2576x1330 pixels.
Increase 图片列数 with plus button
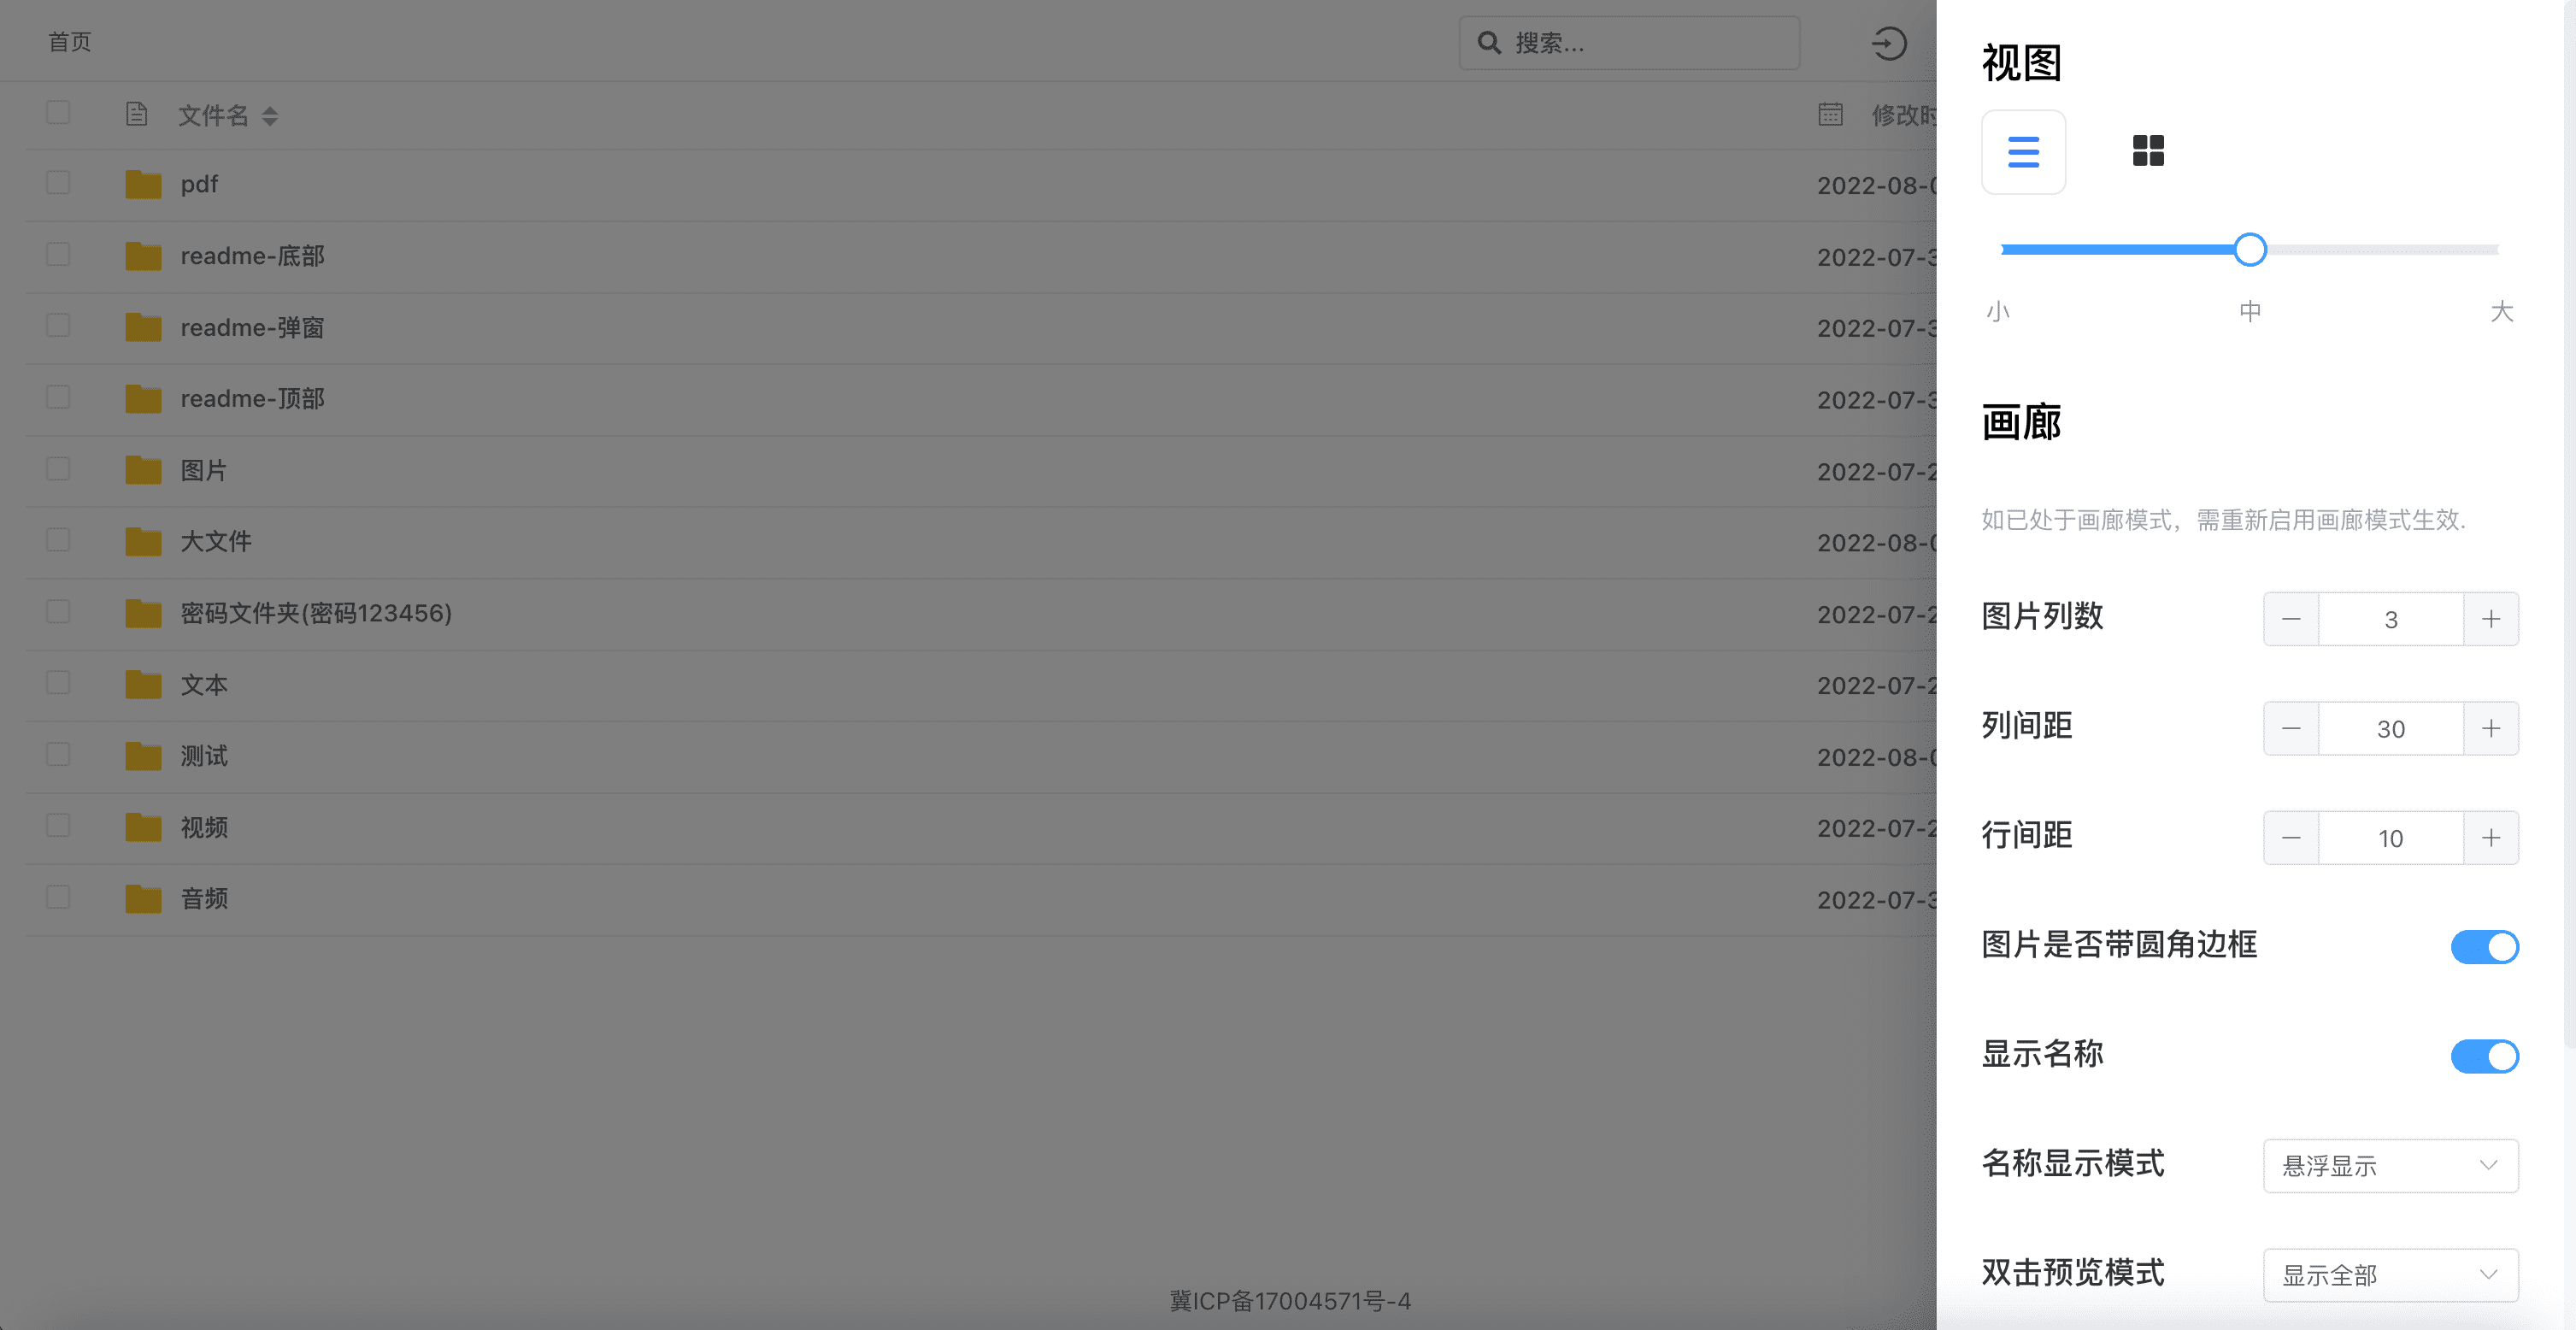pos(2491,619)
